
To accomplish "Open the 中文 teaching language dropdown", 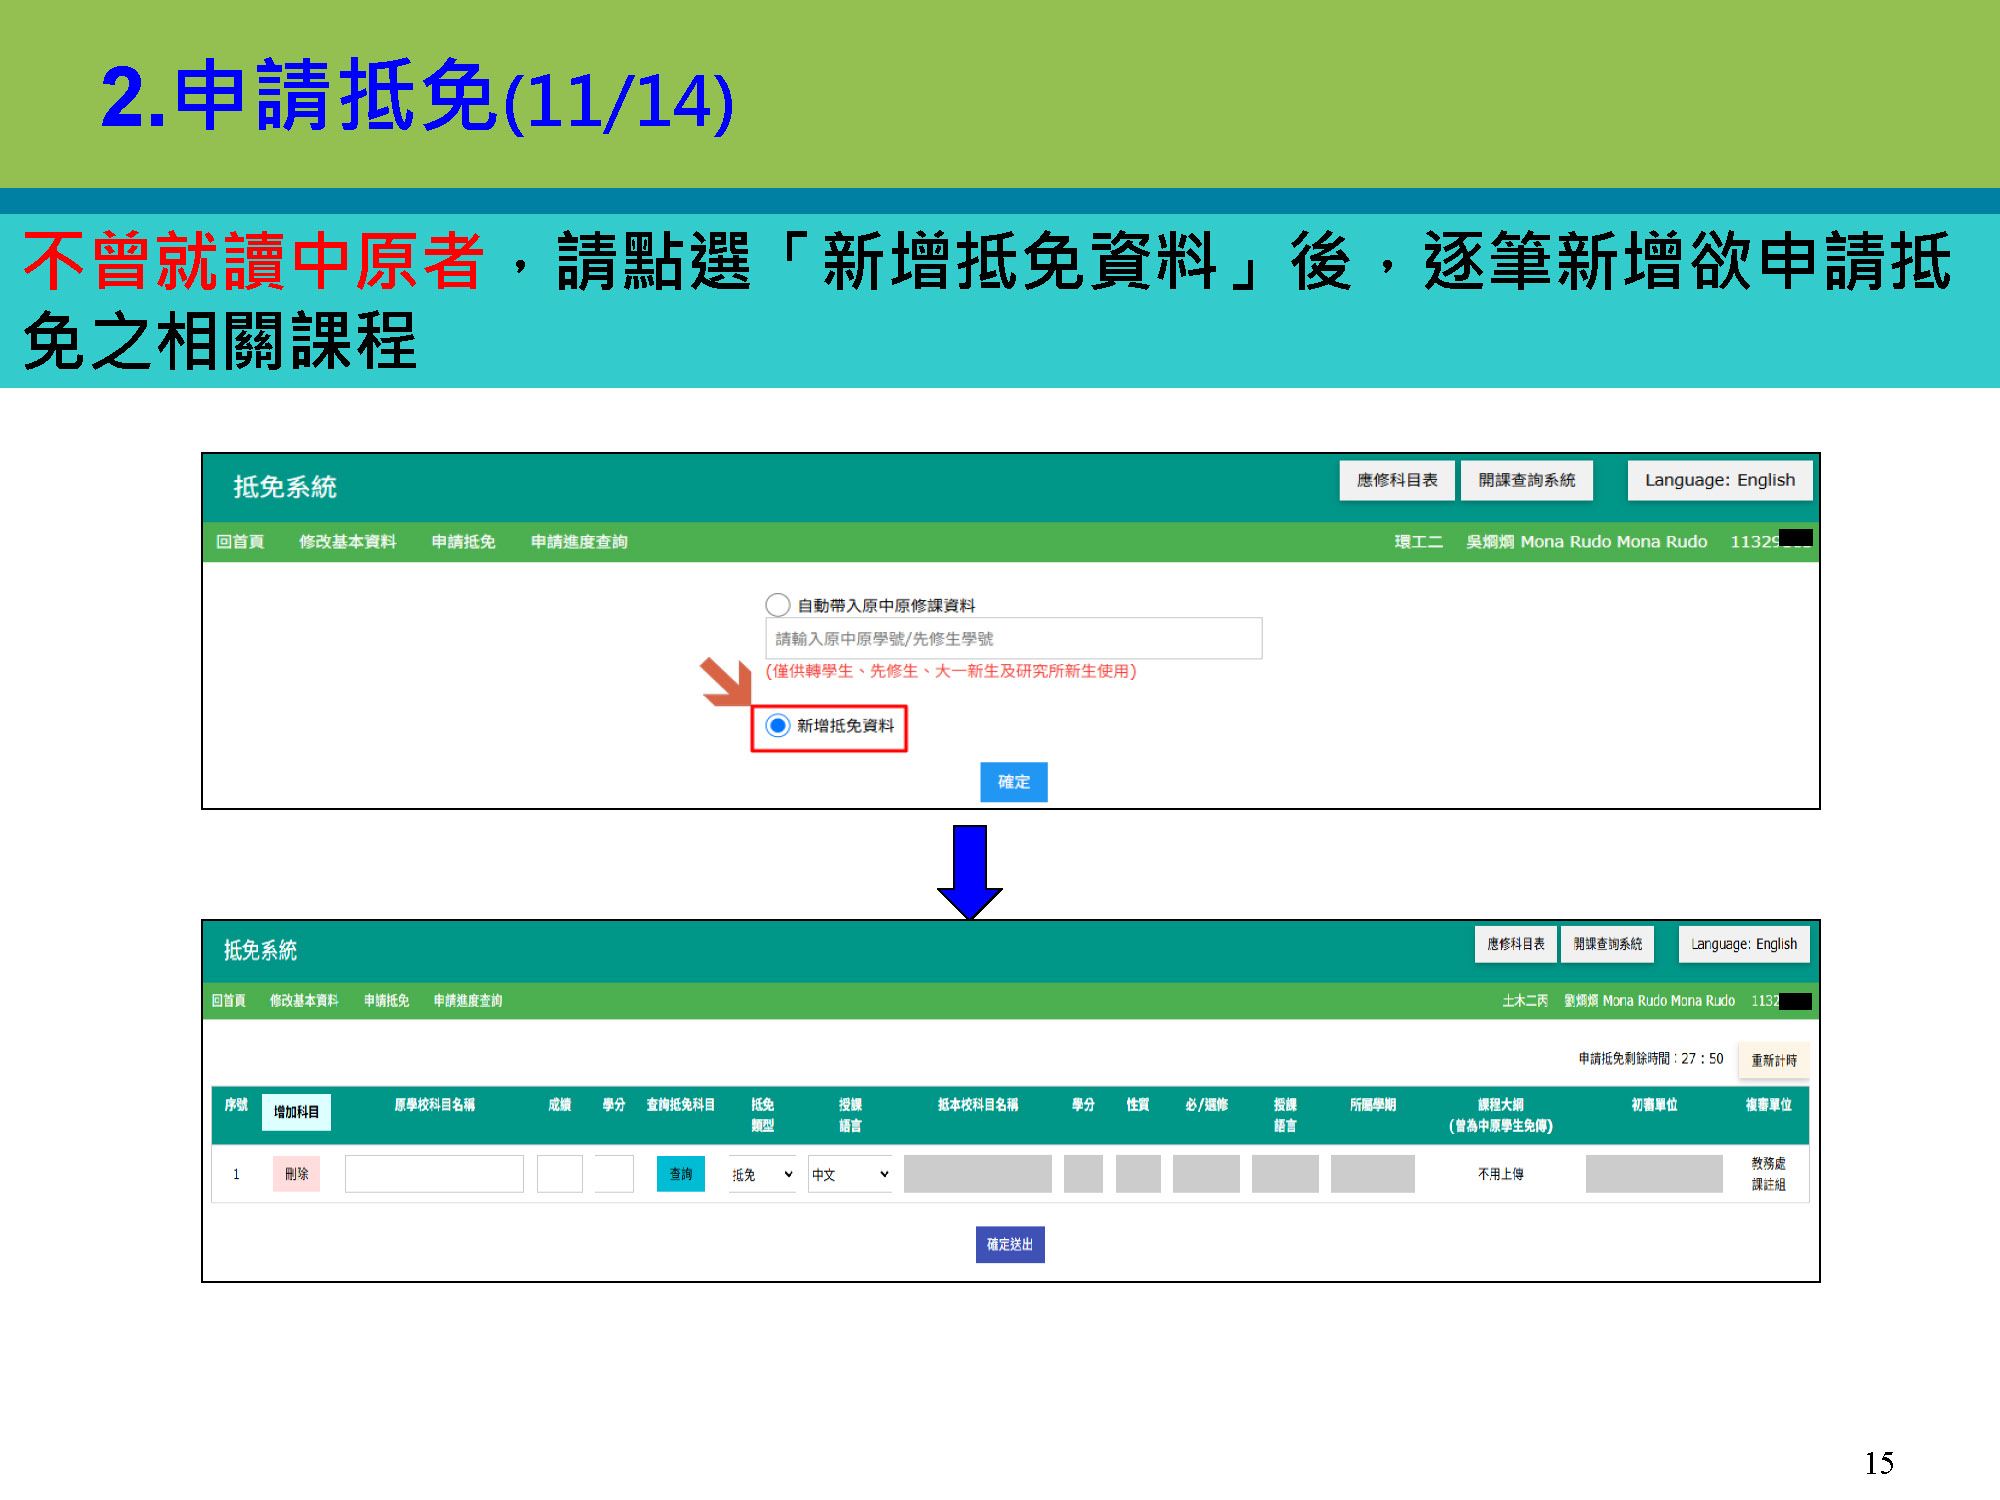I will [x=850, y=1174].
